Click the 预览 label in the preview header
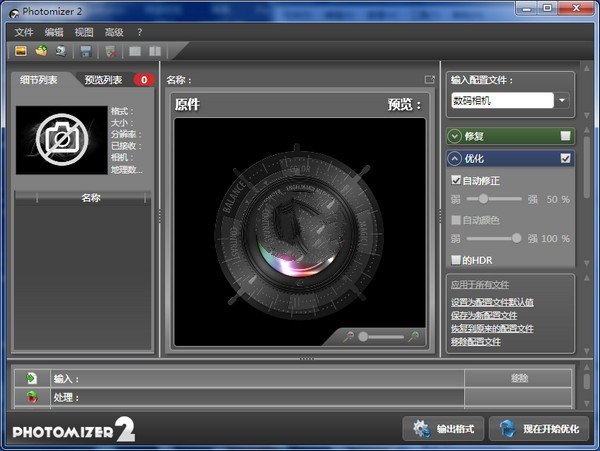600x451 pixels. [x=404, y=104]
